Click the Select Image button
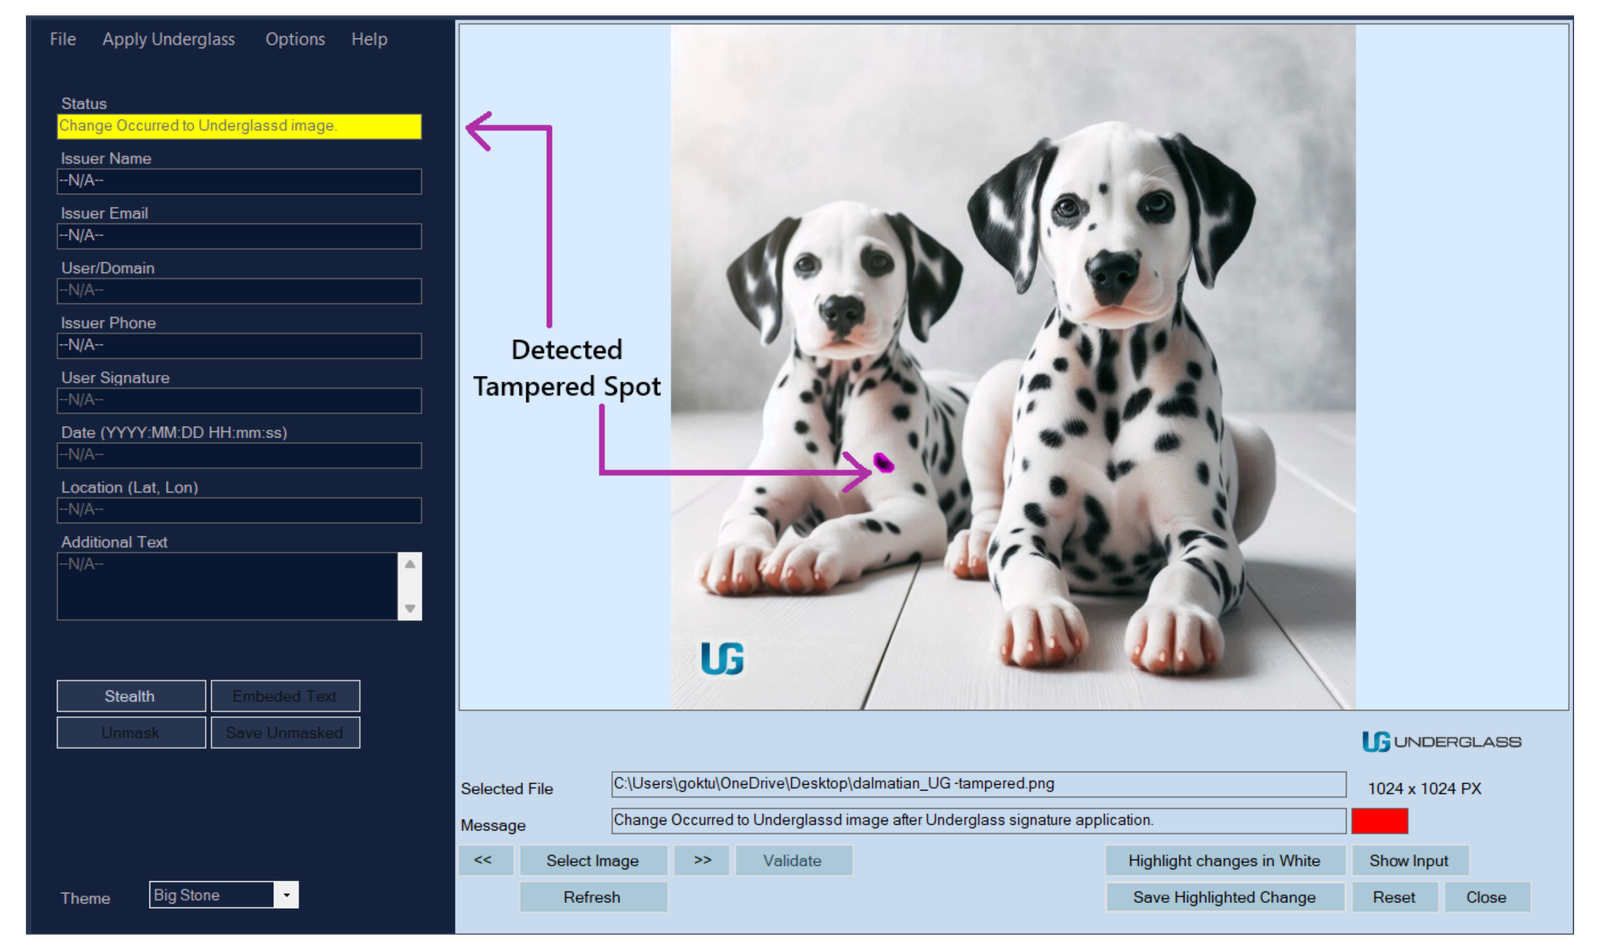 point(593,861)
